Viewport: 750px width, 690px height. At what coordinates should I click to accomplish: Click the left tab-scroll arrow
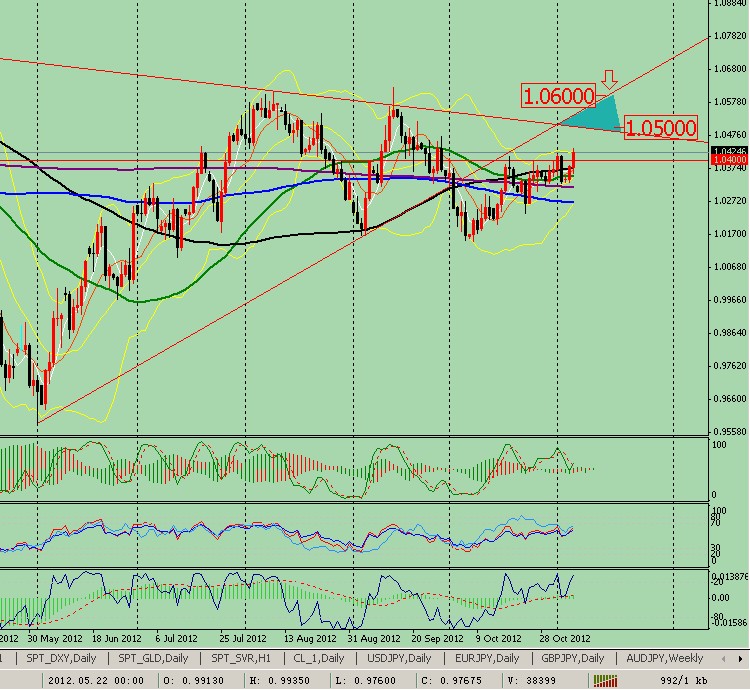pyautogui.click(x=725, y=659)
